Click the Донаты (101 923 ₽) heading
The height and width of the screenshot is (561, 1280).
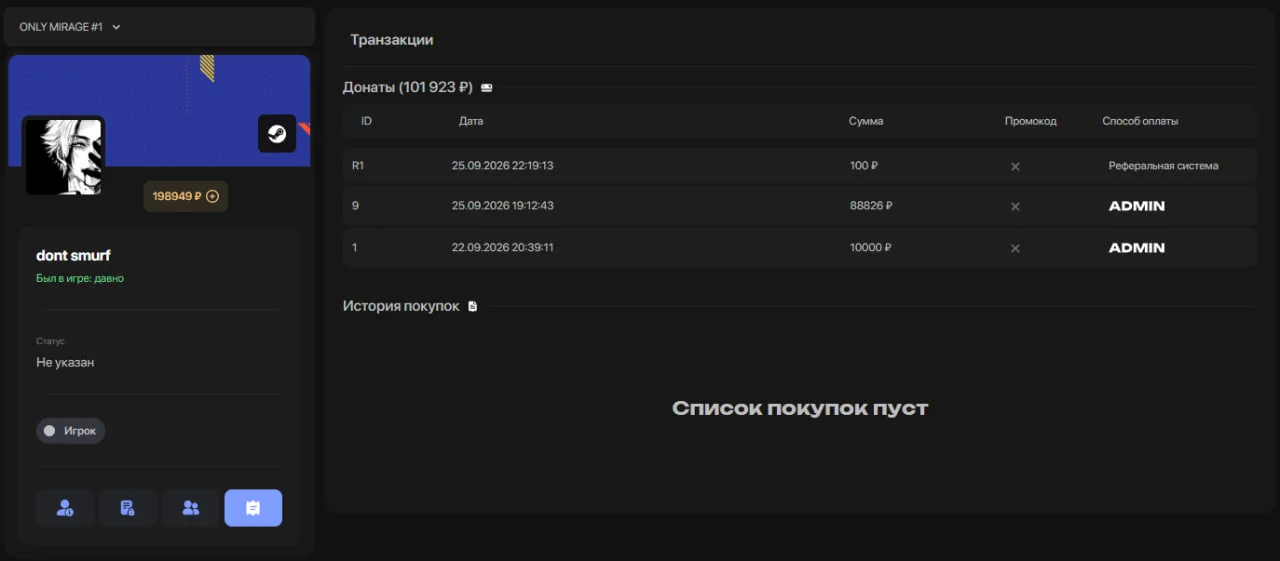pos(407,87)
